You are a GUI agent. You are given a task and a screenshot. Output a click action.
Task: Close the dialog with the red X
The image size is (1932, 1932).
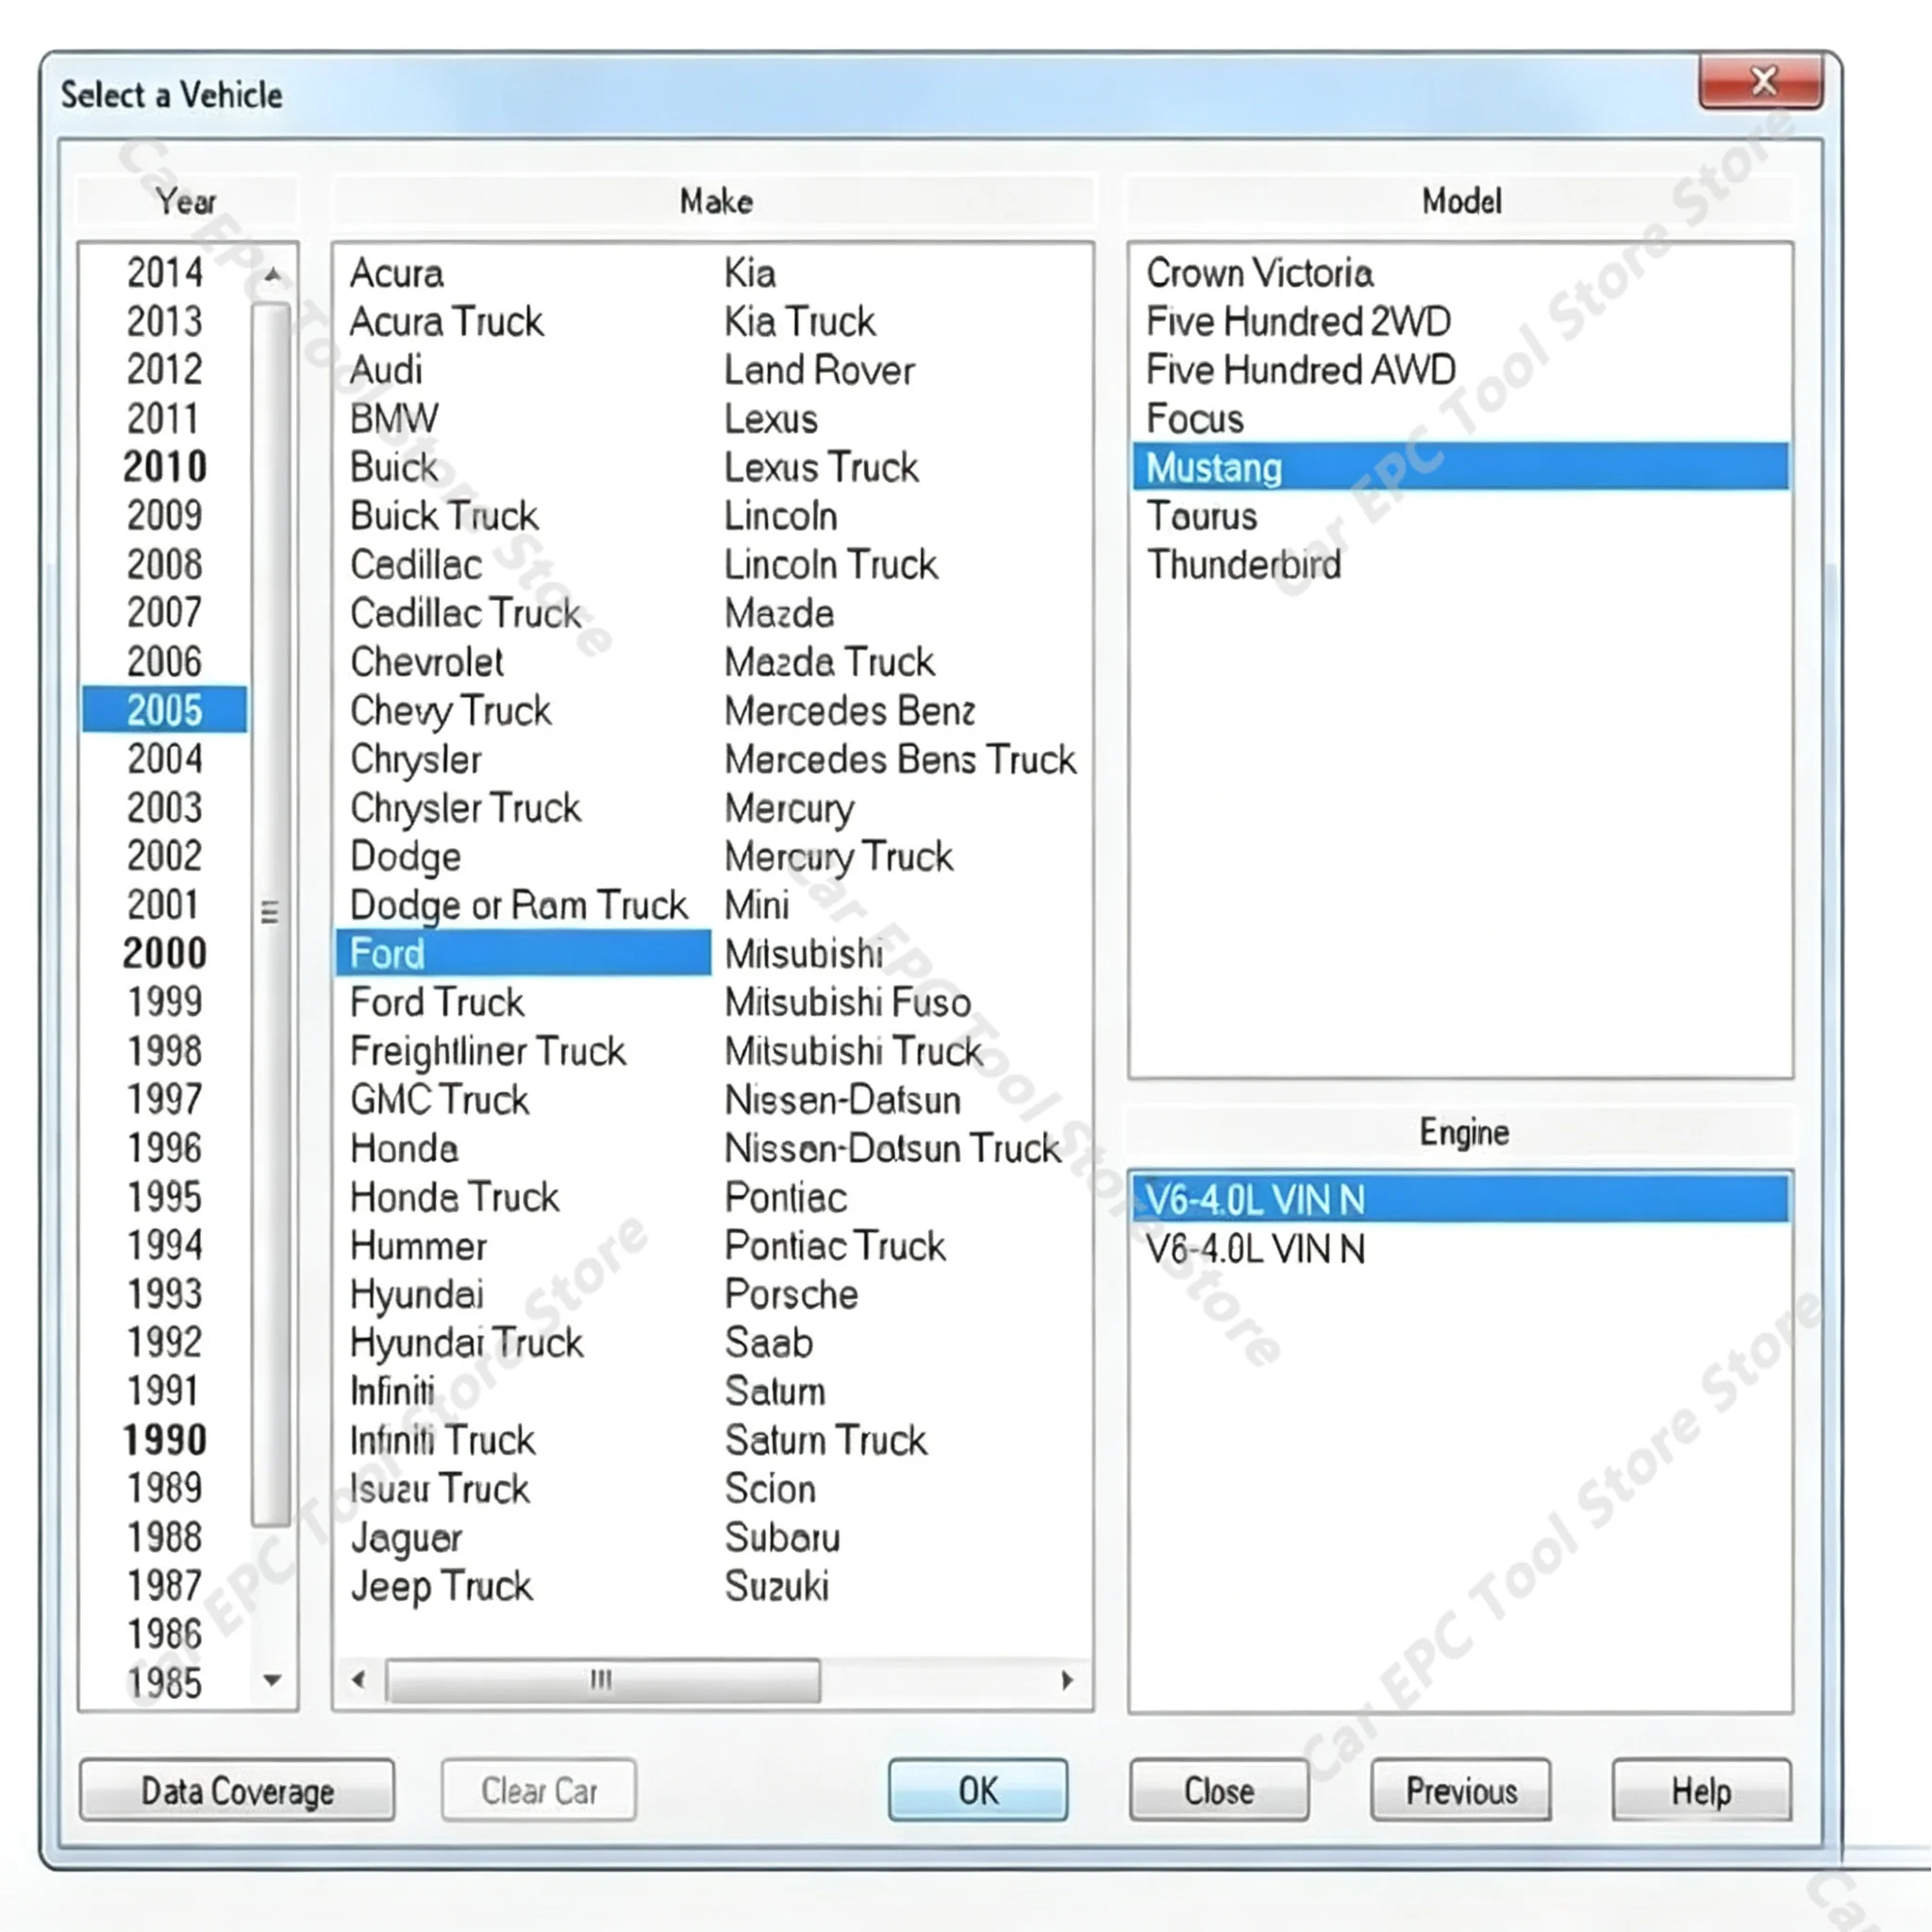[1761, 81]
